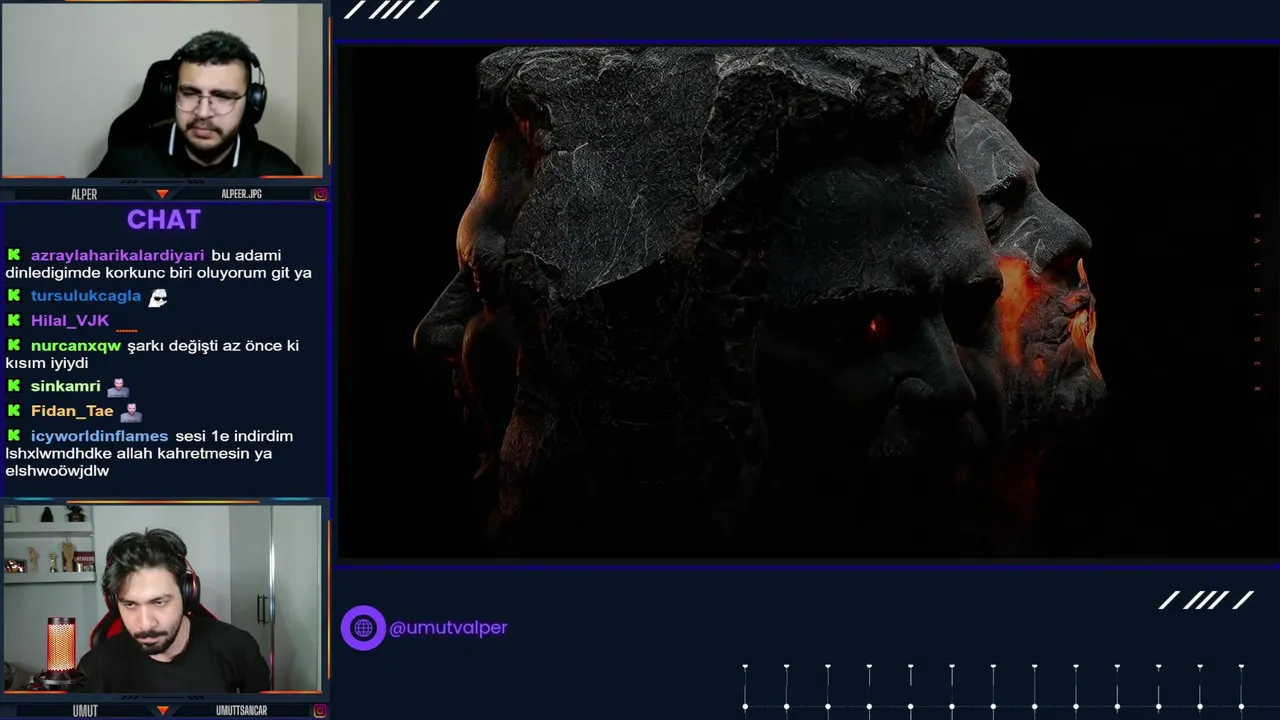
Task: Open sinkamri's username in chat
Action: pos(66,386)
